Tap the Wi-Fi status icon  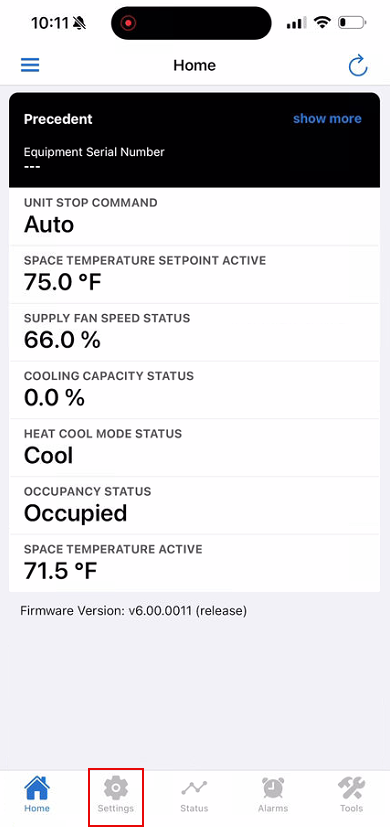pyautogui.click(x=321, y=23)
